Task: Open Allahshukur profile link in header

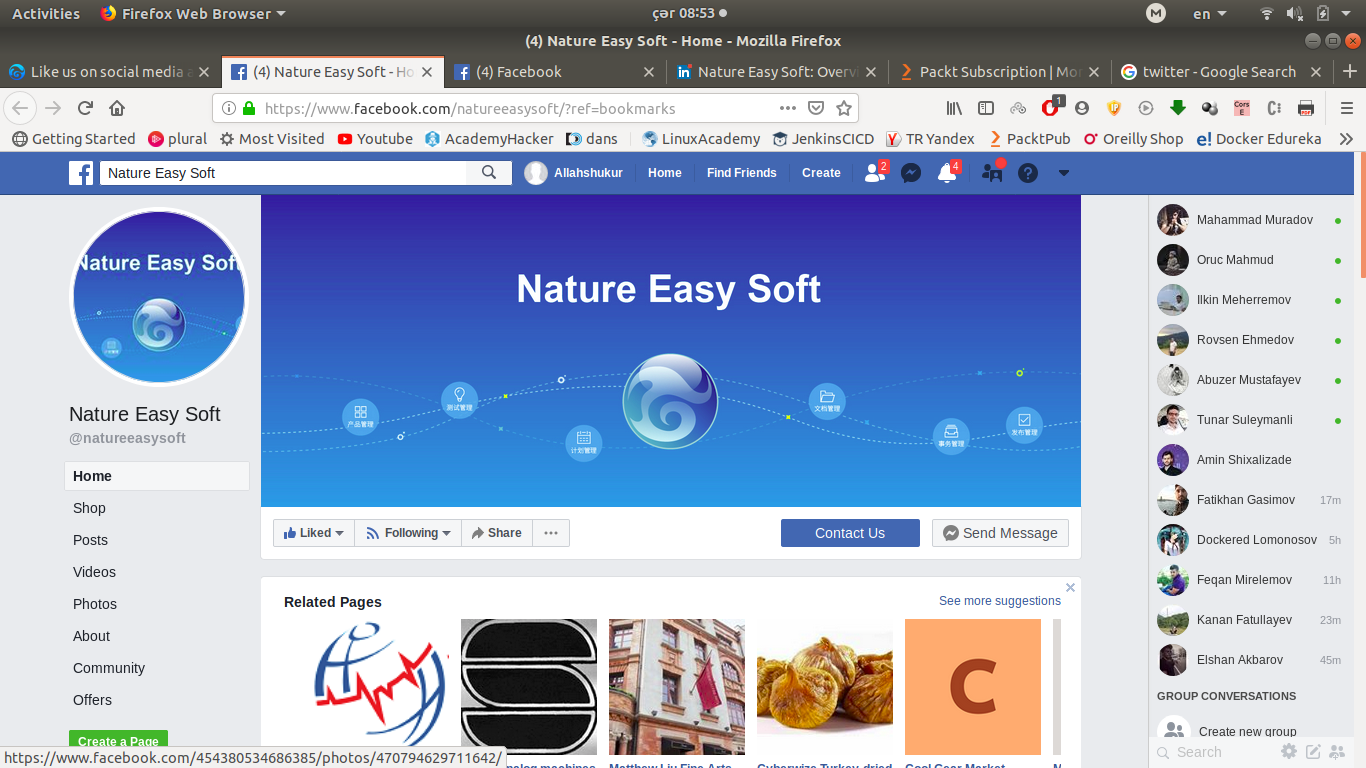Action: click(x=574, y=173)
